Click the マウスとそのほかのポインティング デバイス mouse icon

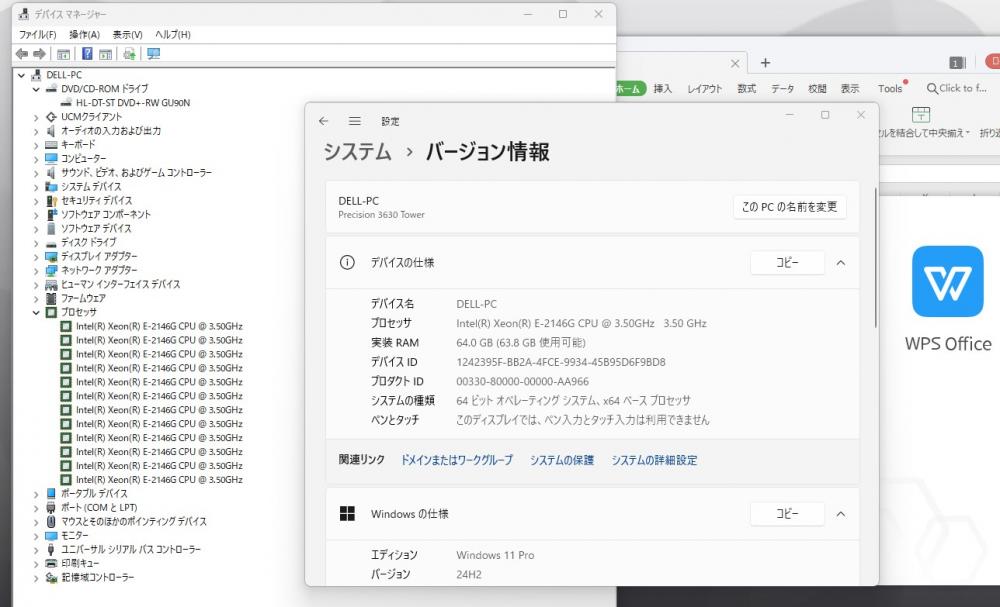pyautogui.click(x=51, y=522)
